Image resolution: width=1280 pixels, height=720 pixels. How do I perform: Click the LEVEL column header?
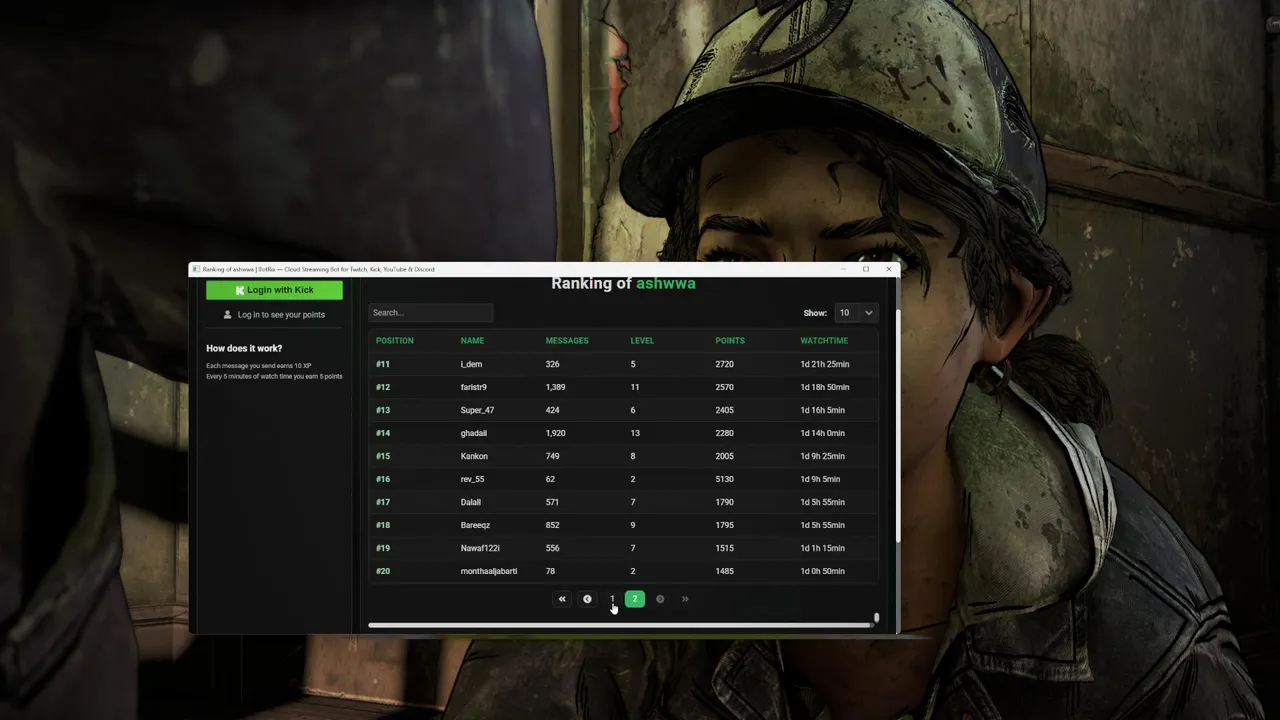(642, 341)
